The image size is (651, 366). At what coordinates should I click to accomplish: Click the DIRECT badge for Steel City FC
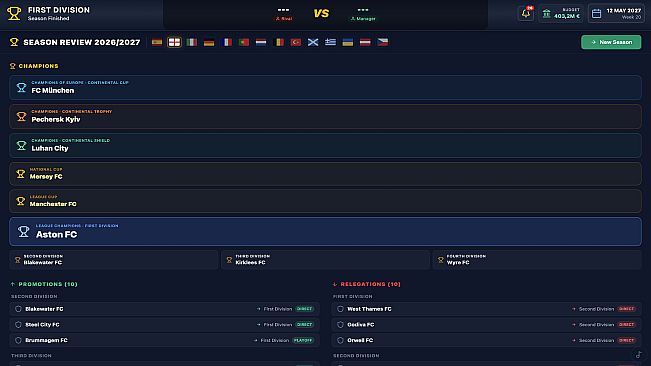(x=304, y=325)
